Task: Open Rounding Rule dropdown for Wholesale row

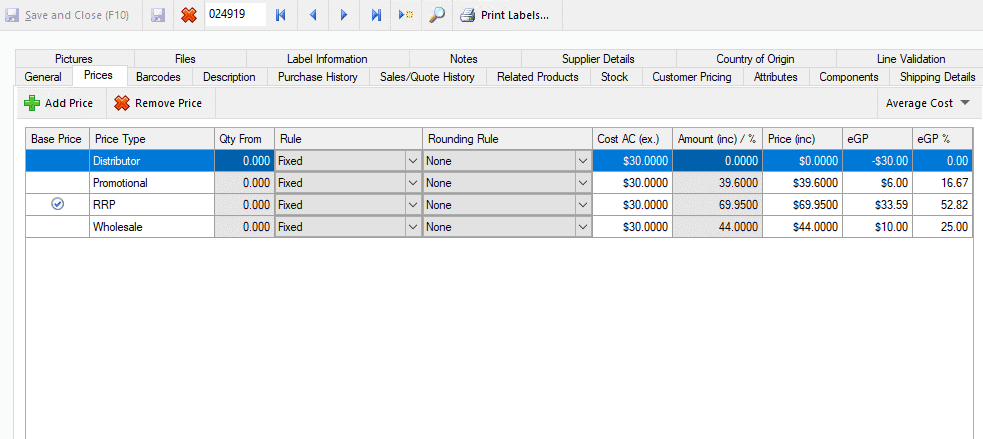Action: pos(582,227)
